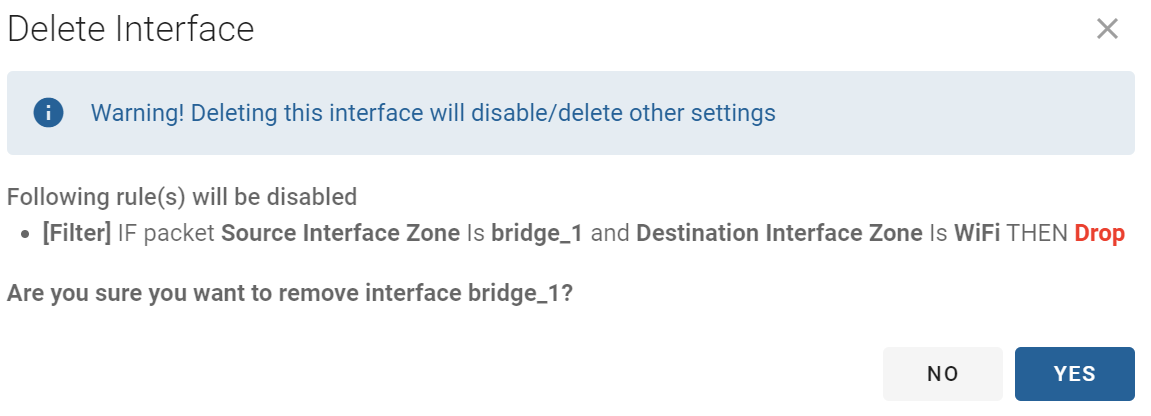Confirm removal with the YES button
This screenshot has width=1151, height=416.
point(1075,373)
